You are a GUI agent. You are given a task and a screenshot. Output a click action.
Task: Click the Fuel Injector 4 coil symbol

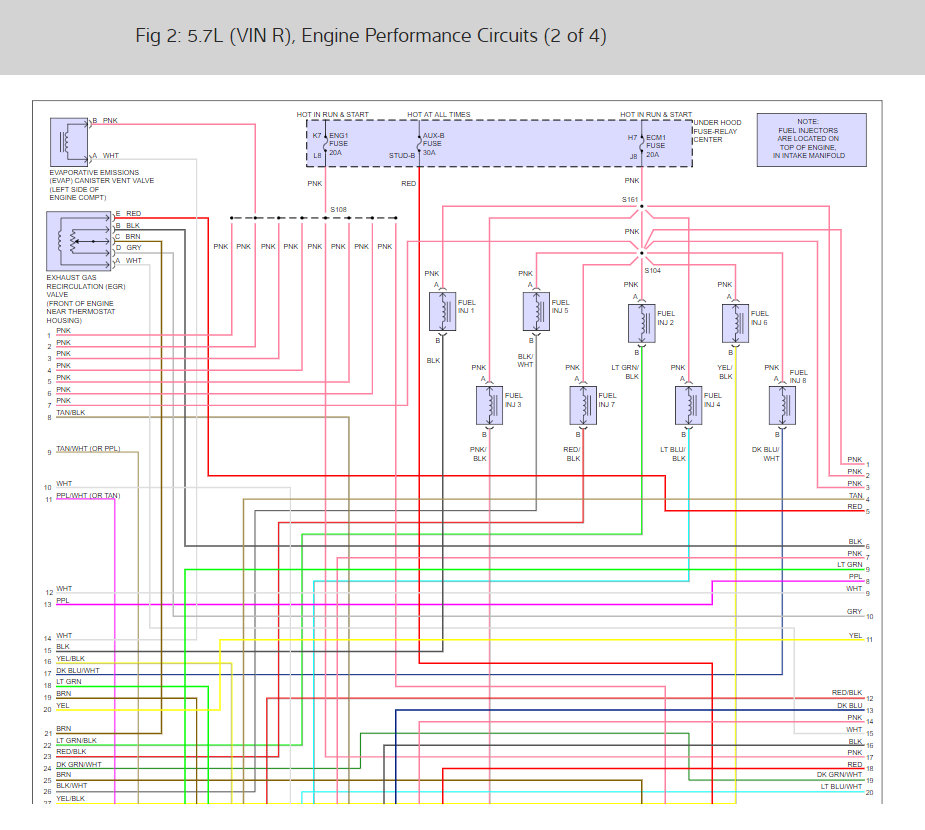[688, 405]
